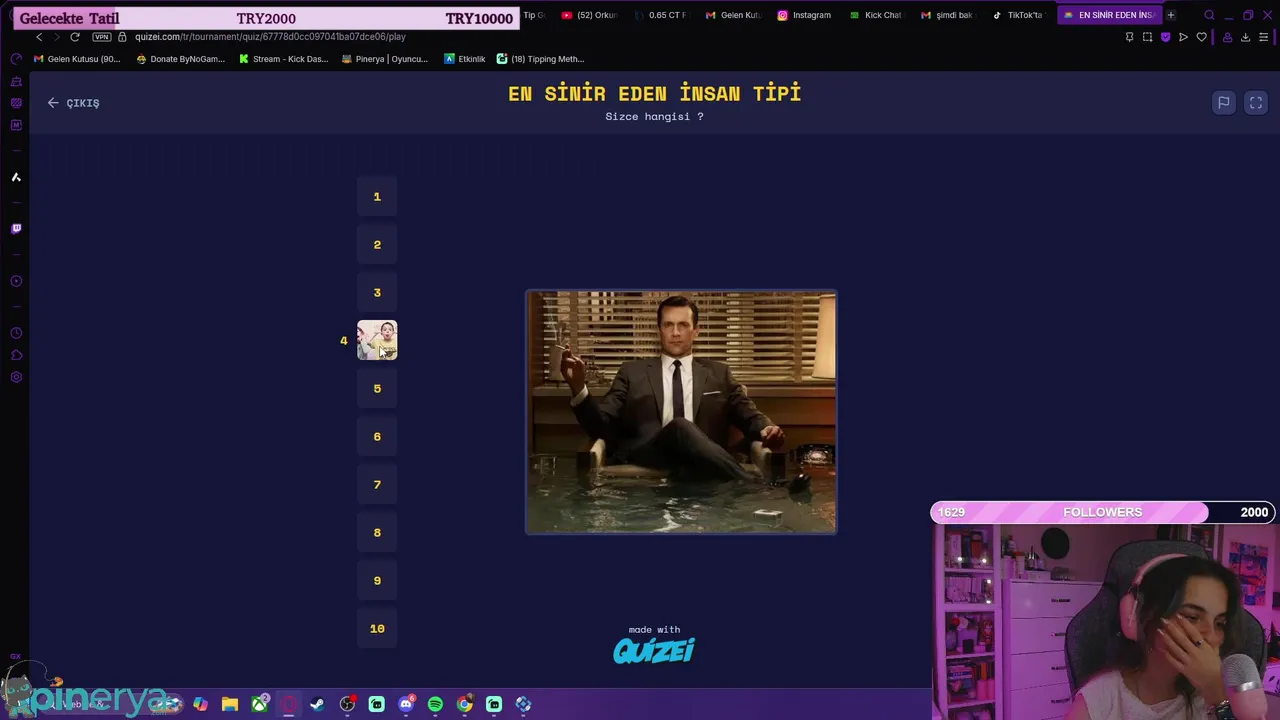Switch to EN SİNİR EDEN İNSAN tab

coord(1109,15)
